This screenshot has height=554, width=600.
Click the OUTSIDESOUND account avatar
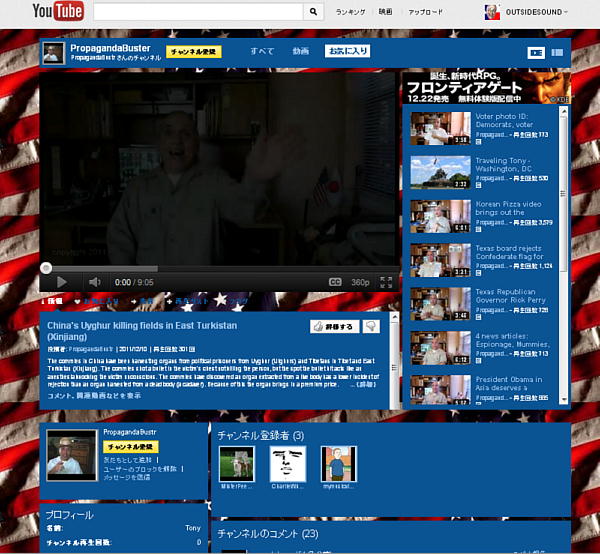click(x=492, y=12)
